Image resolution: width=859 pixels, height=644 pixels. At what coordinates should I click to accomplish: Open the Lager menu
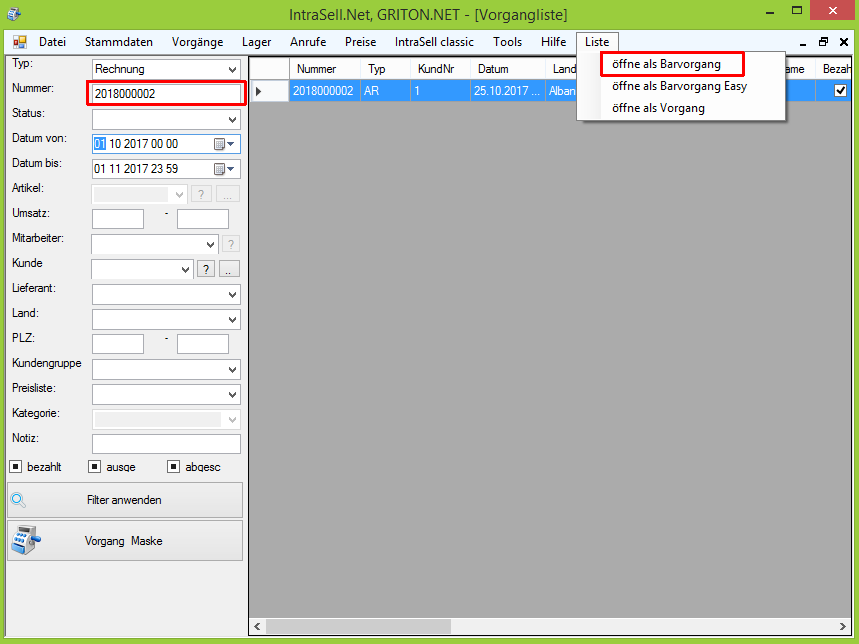coord(256,42)
